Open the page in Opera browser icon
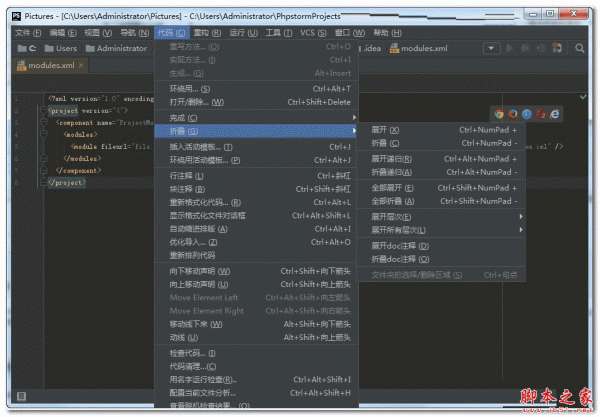The image size is (600, 417). pyautogui.click(x=540, y=114)
